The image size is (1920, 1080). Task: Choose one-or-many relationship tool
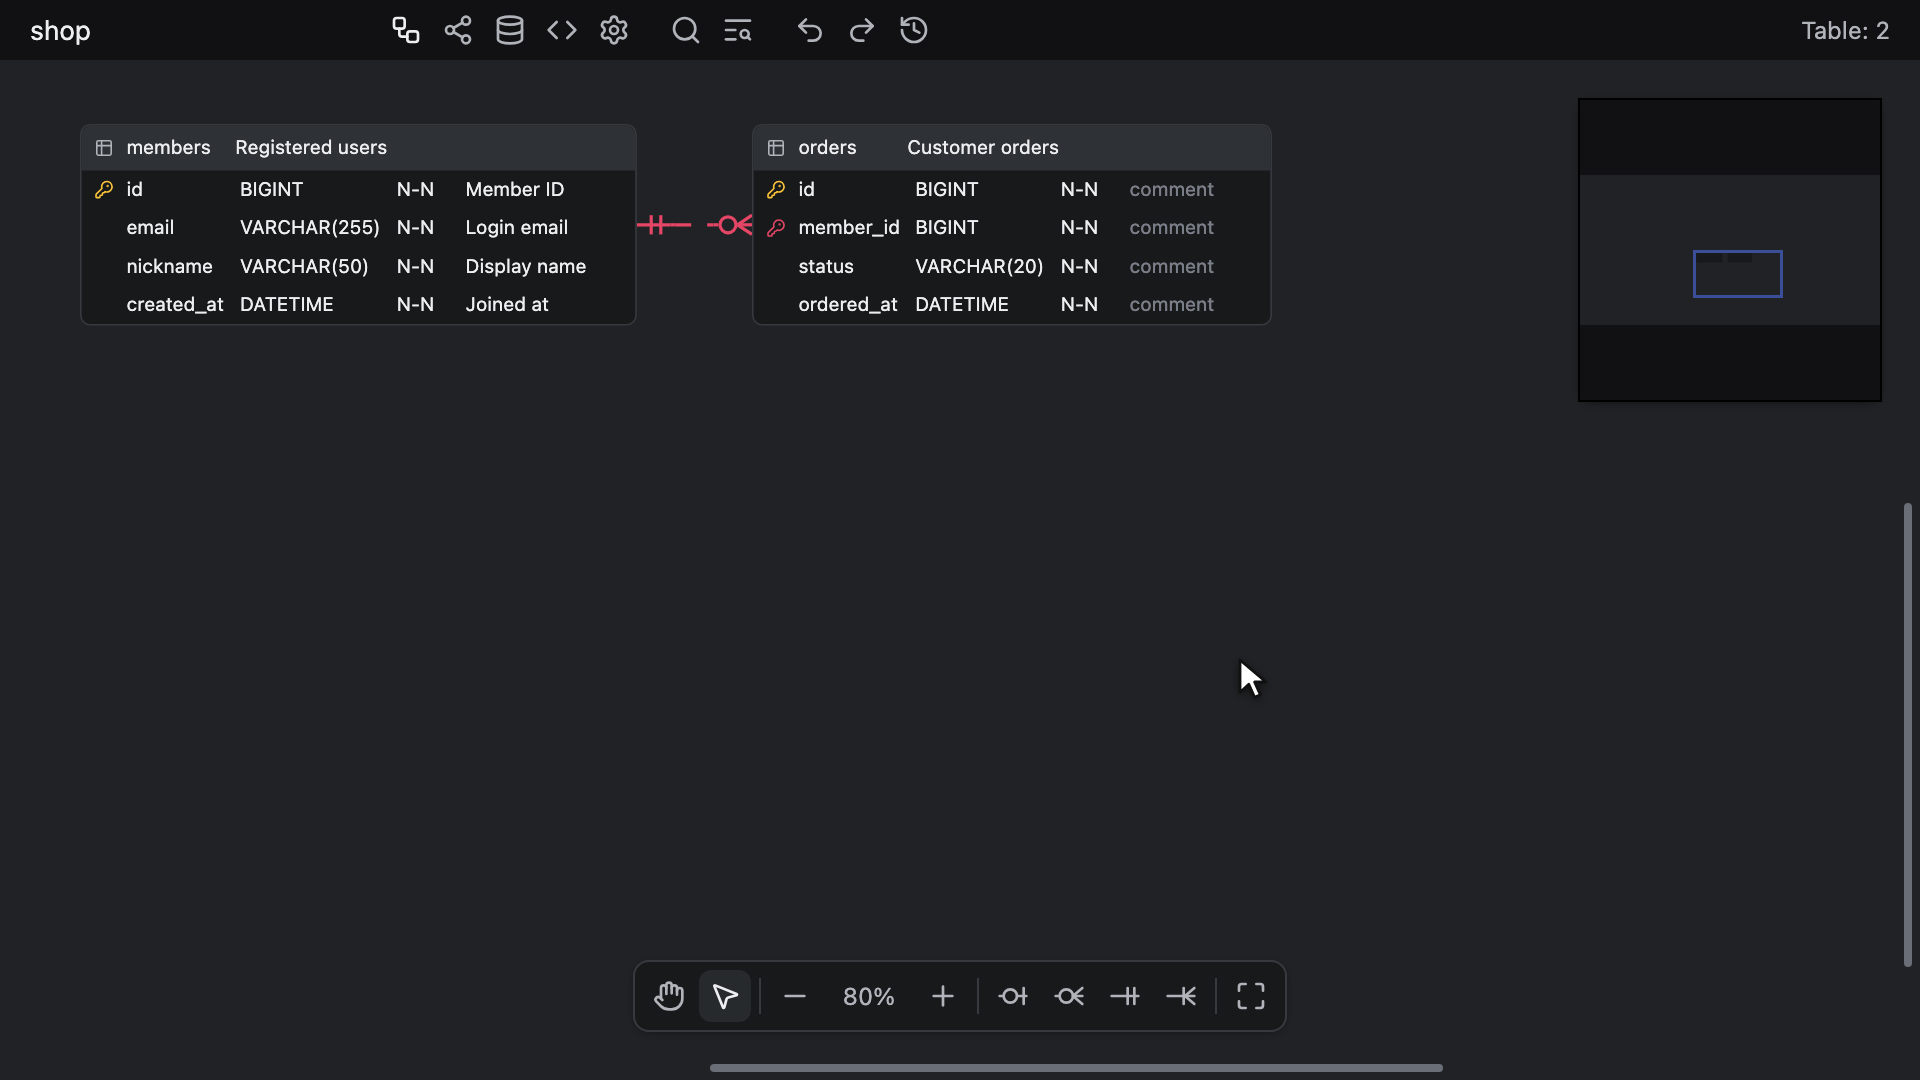[1181, 996]
